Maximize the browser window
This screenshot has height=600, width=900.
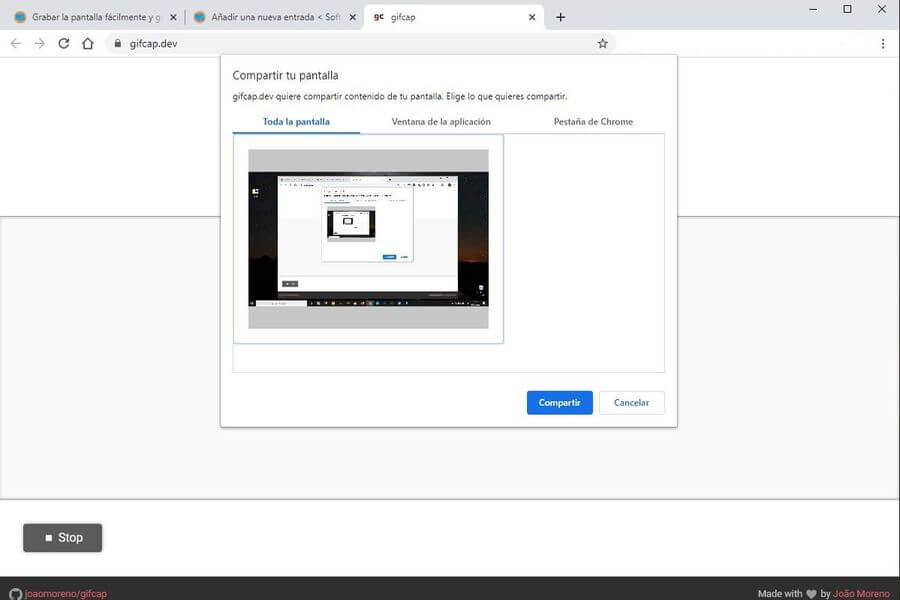coord(847,9)
